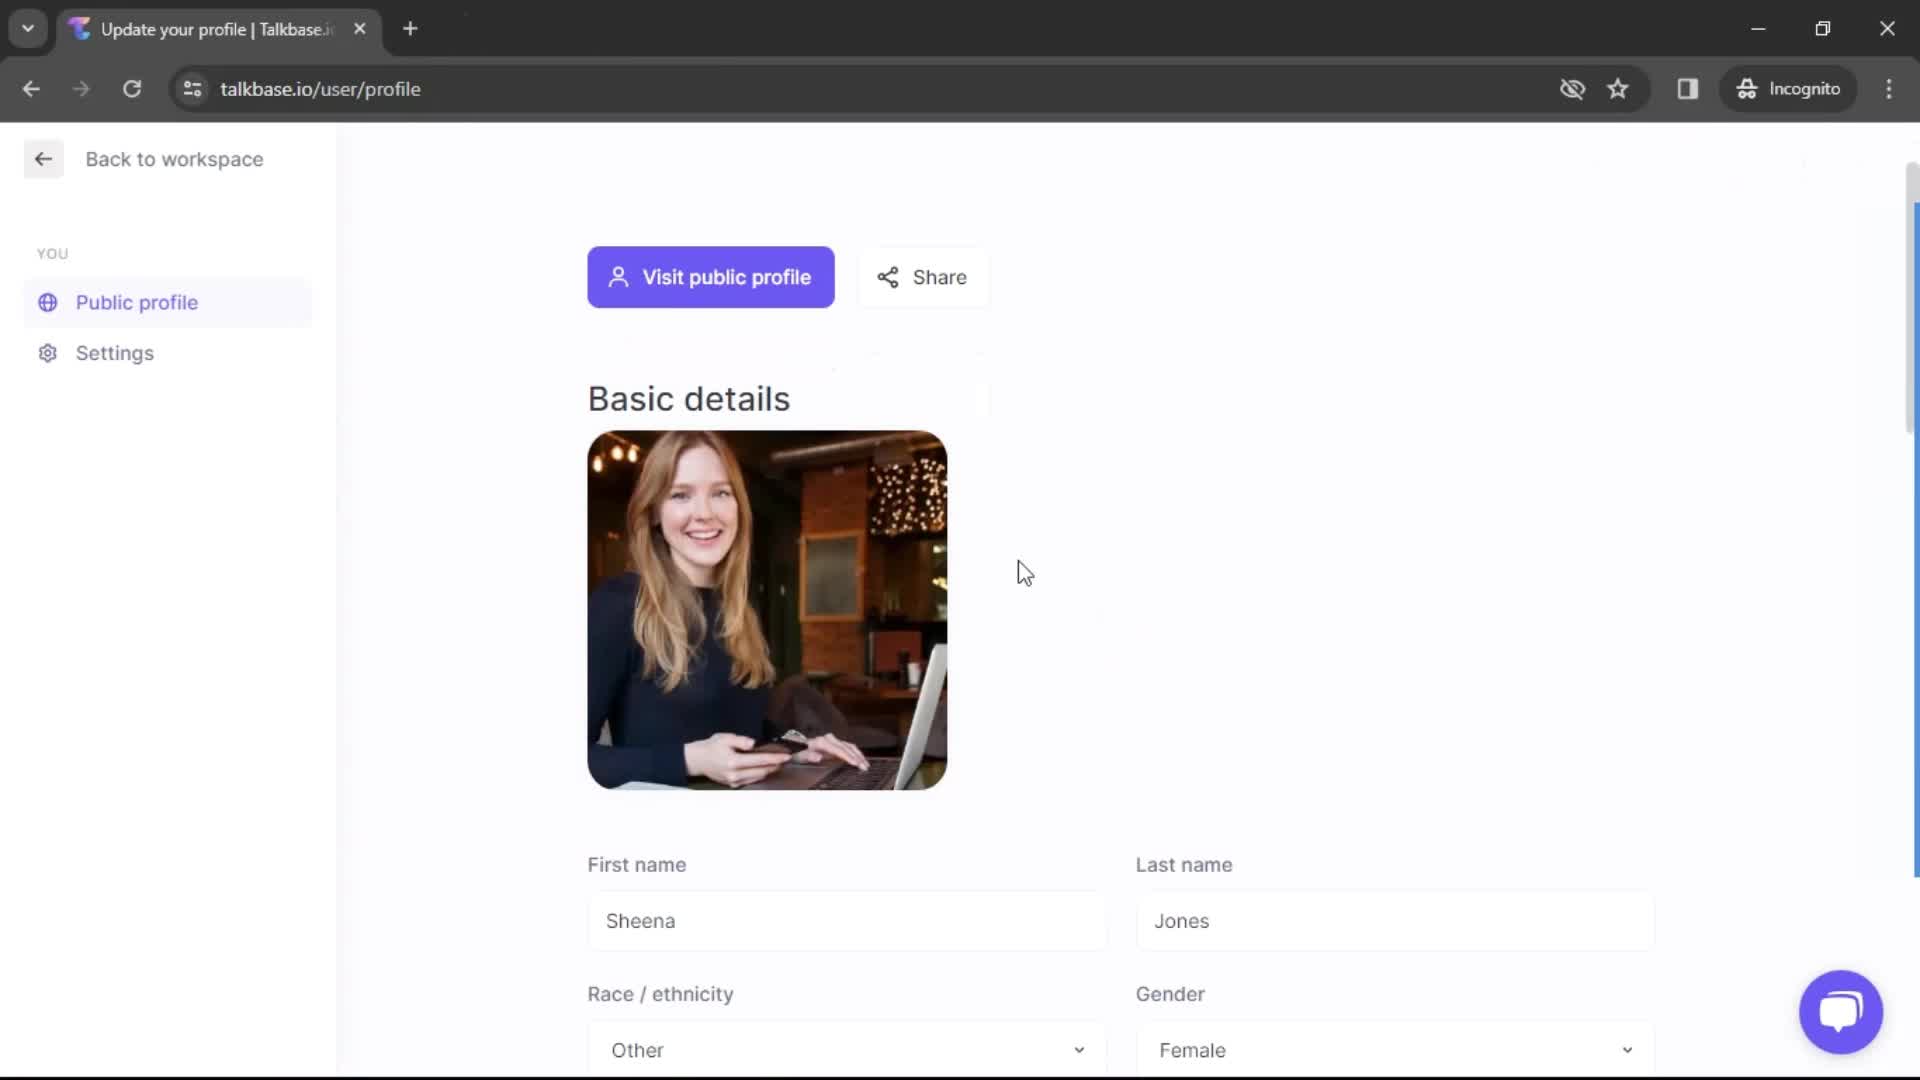Click the Incognito profile badge
1920x1080 pixels.
click(x=1789, y=89)
